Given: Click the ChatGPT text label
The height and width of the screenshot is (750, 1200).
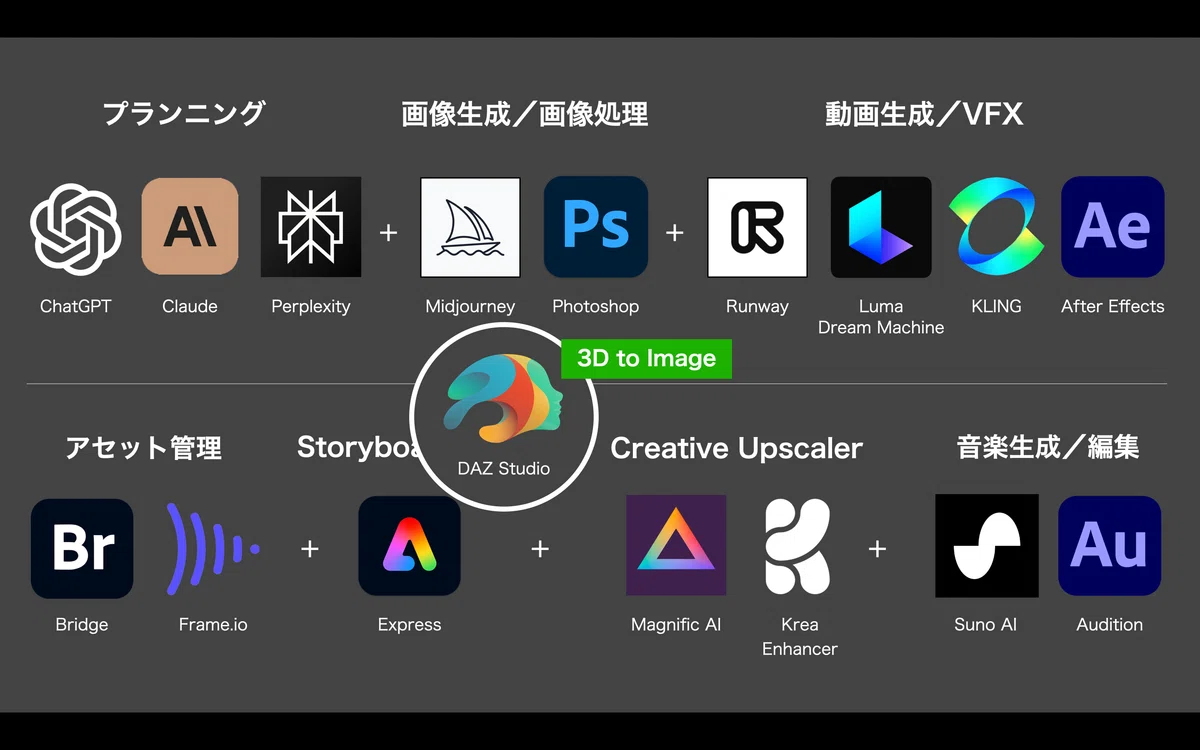Looking at the screenshot, I should 75,306.
